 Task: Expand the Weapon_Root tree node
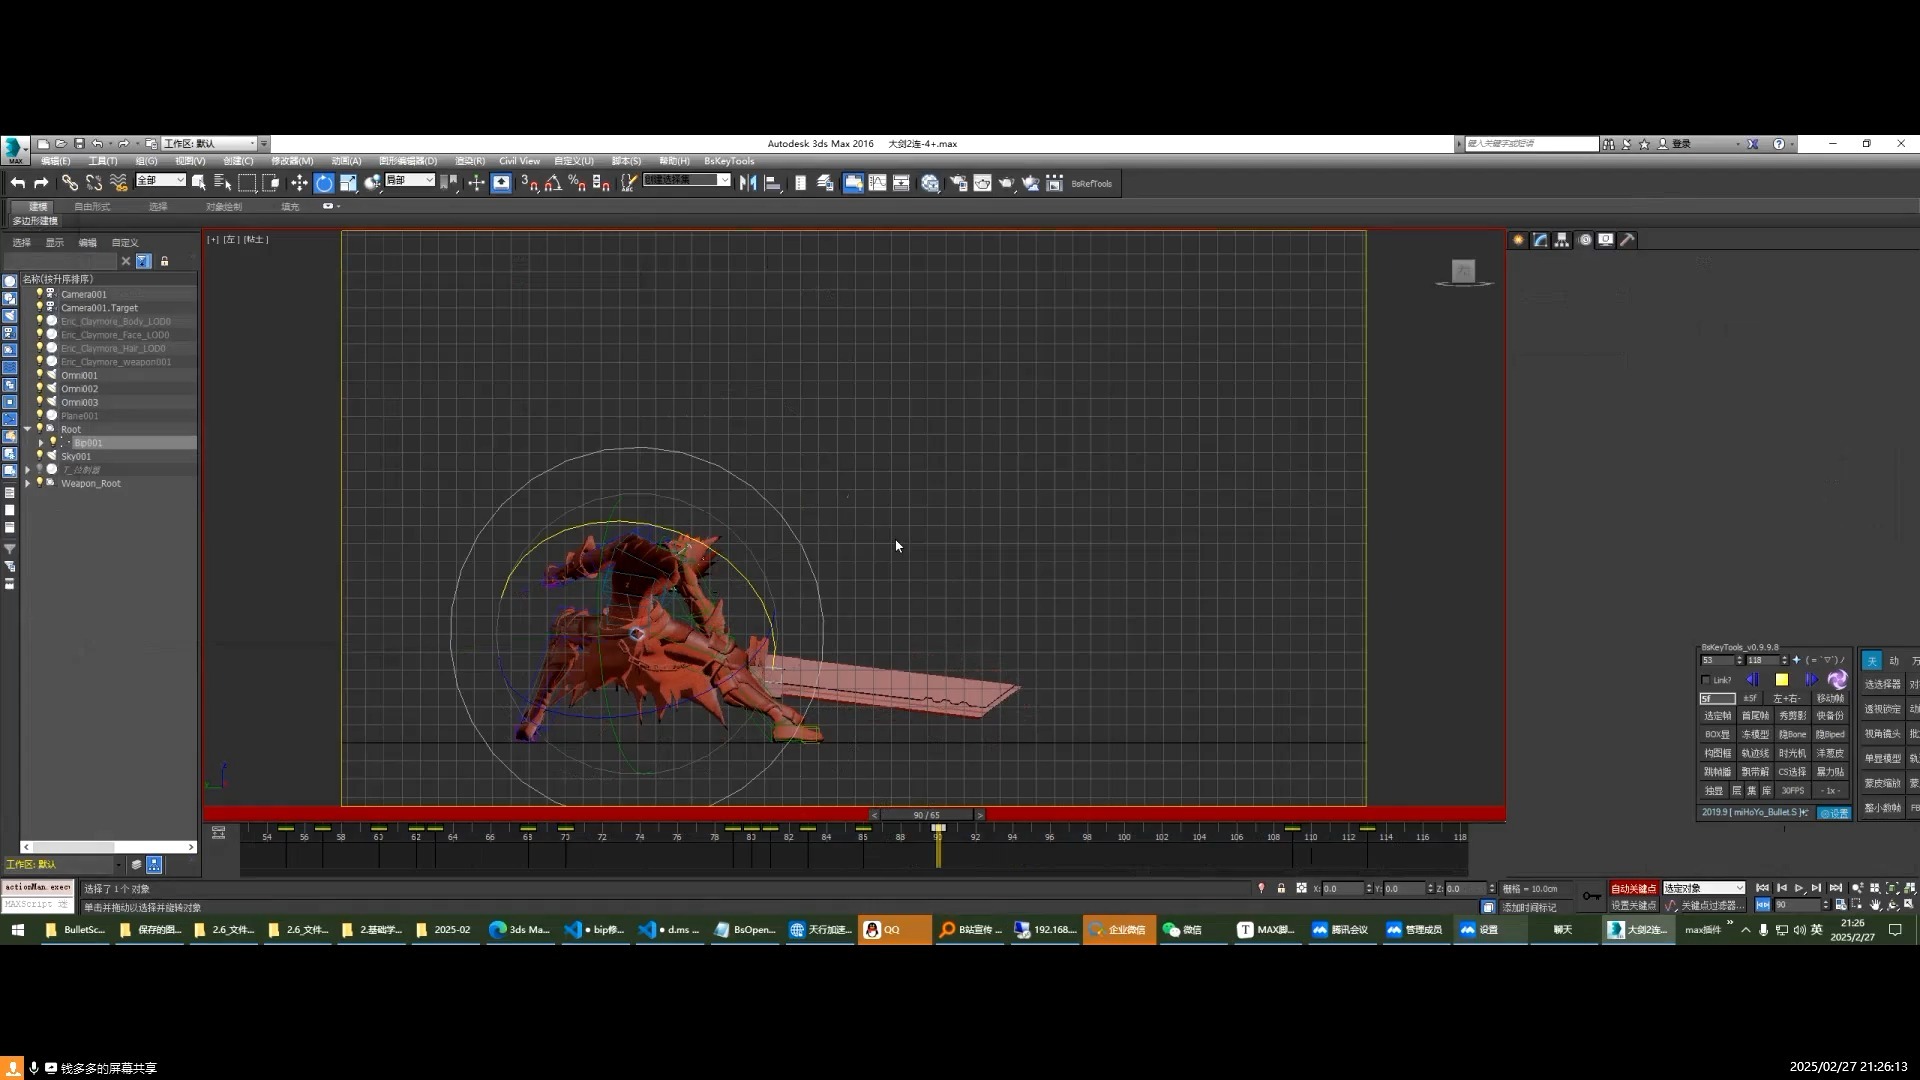(28, 483)
